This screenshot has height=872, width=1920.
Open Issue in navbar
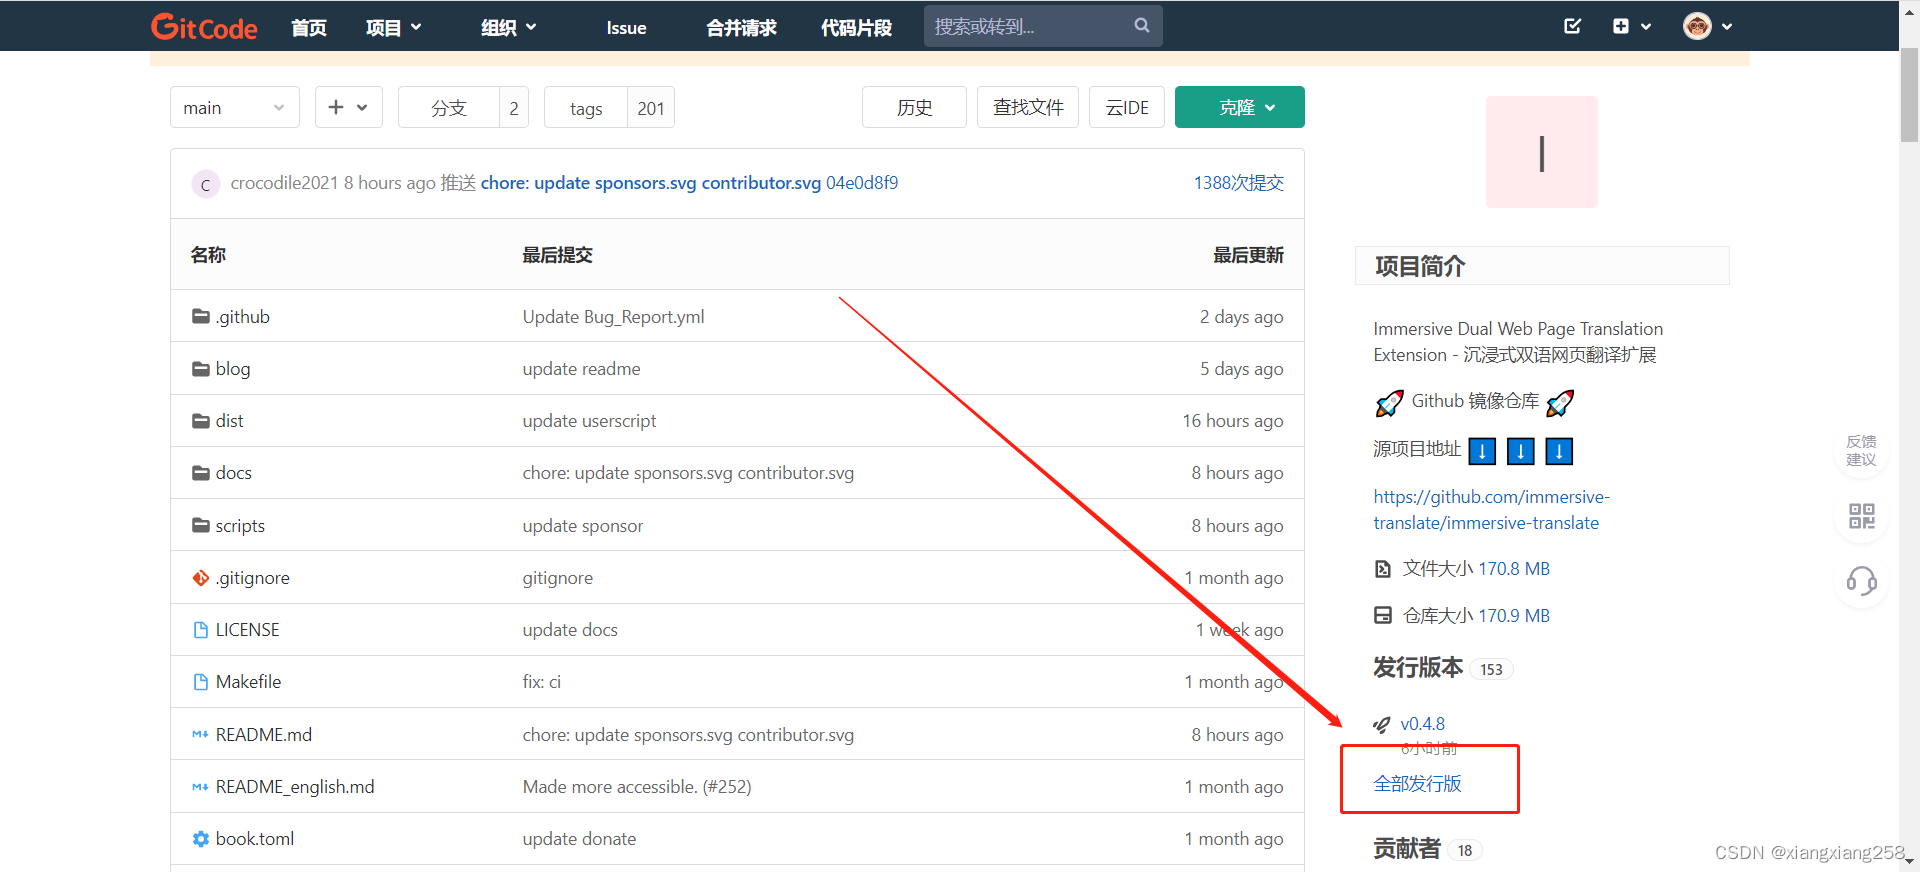point(626,28)
